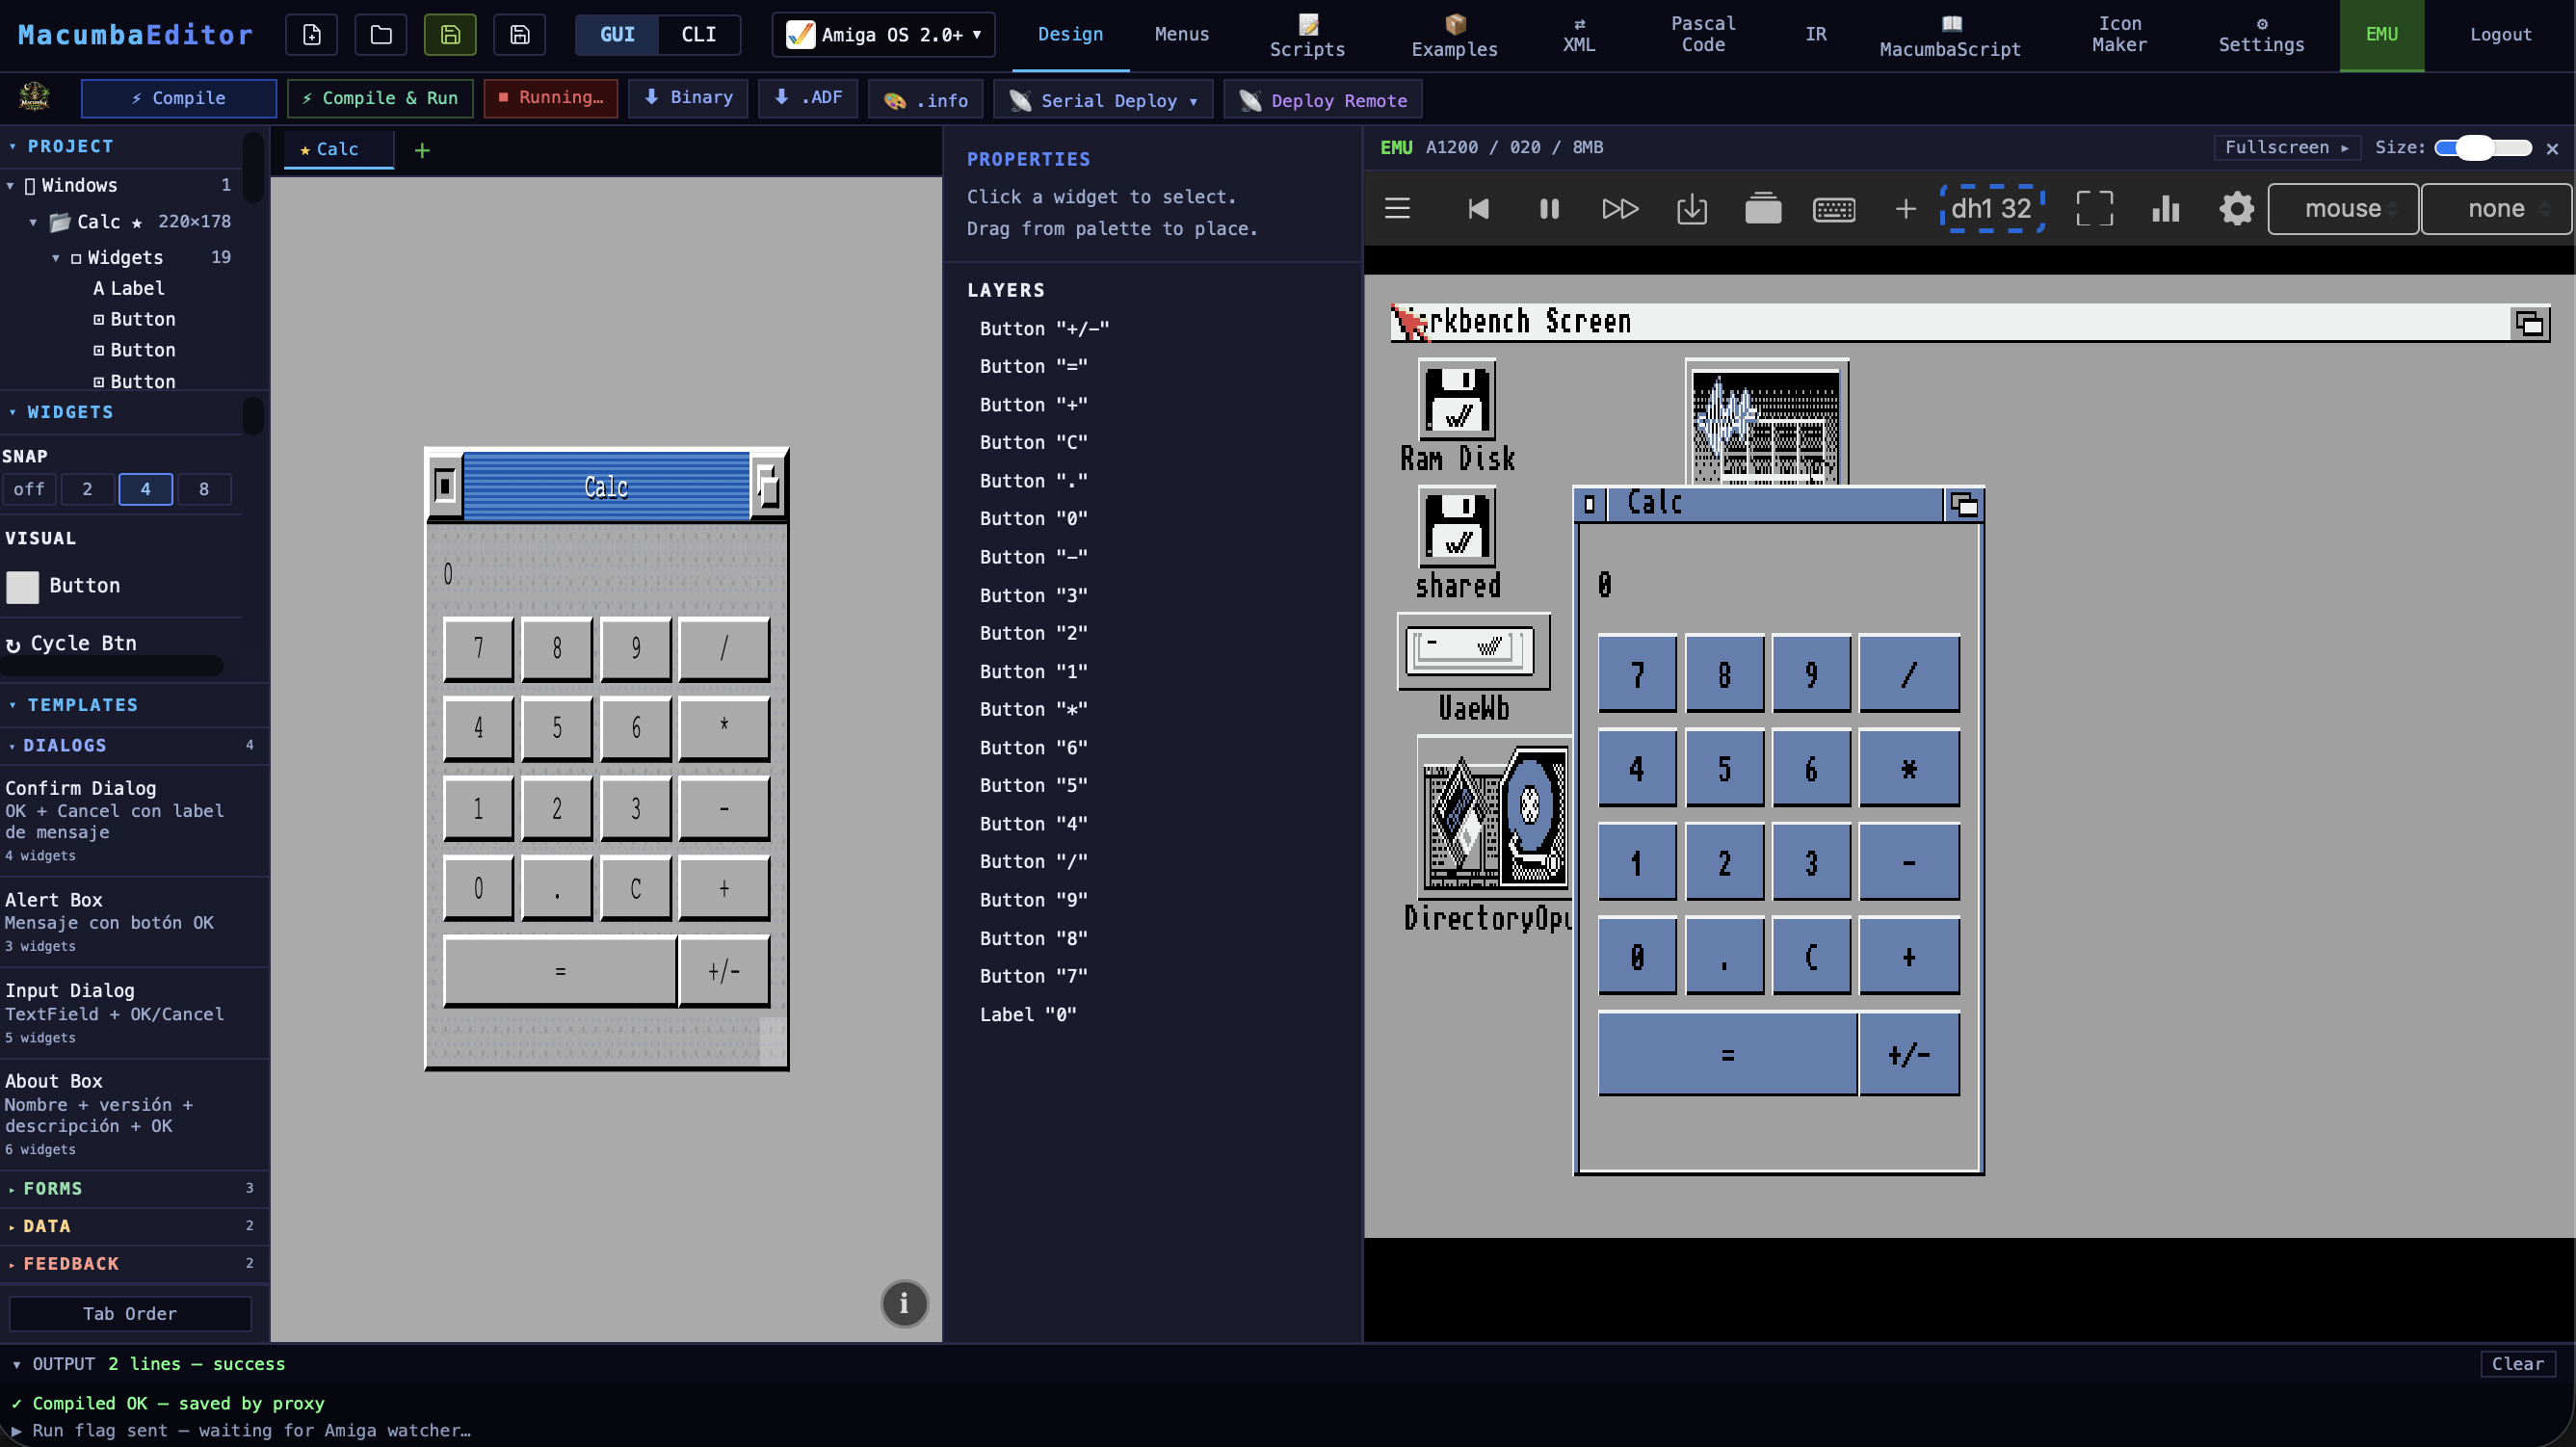Image resolution: width=2576 pixels, height=1447 pixels.
Task: Download the Binary
Action: pyautogui.click(x=687, y=98)
